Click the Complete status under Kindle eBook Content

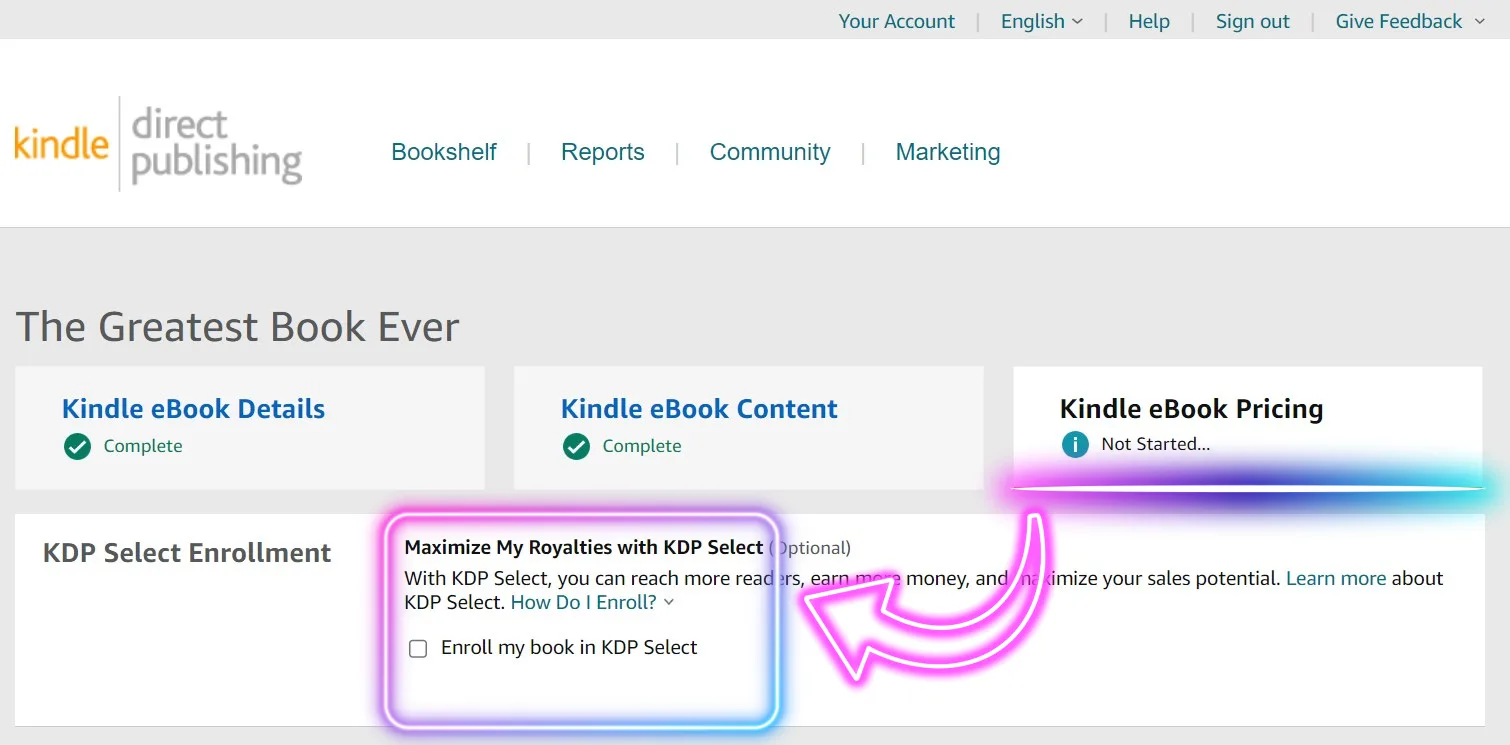pos(642,446)
